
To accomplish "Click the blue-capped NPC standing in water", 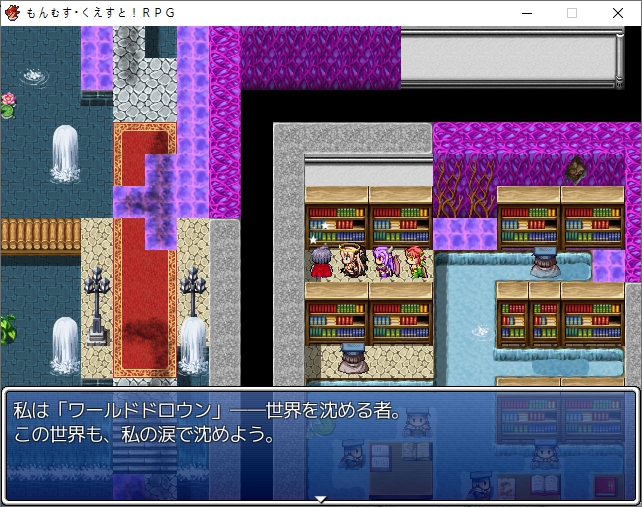I will point(545,263).
